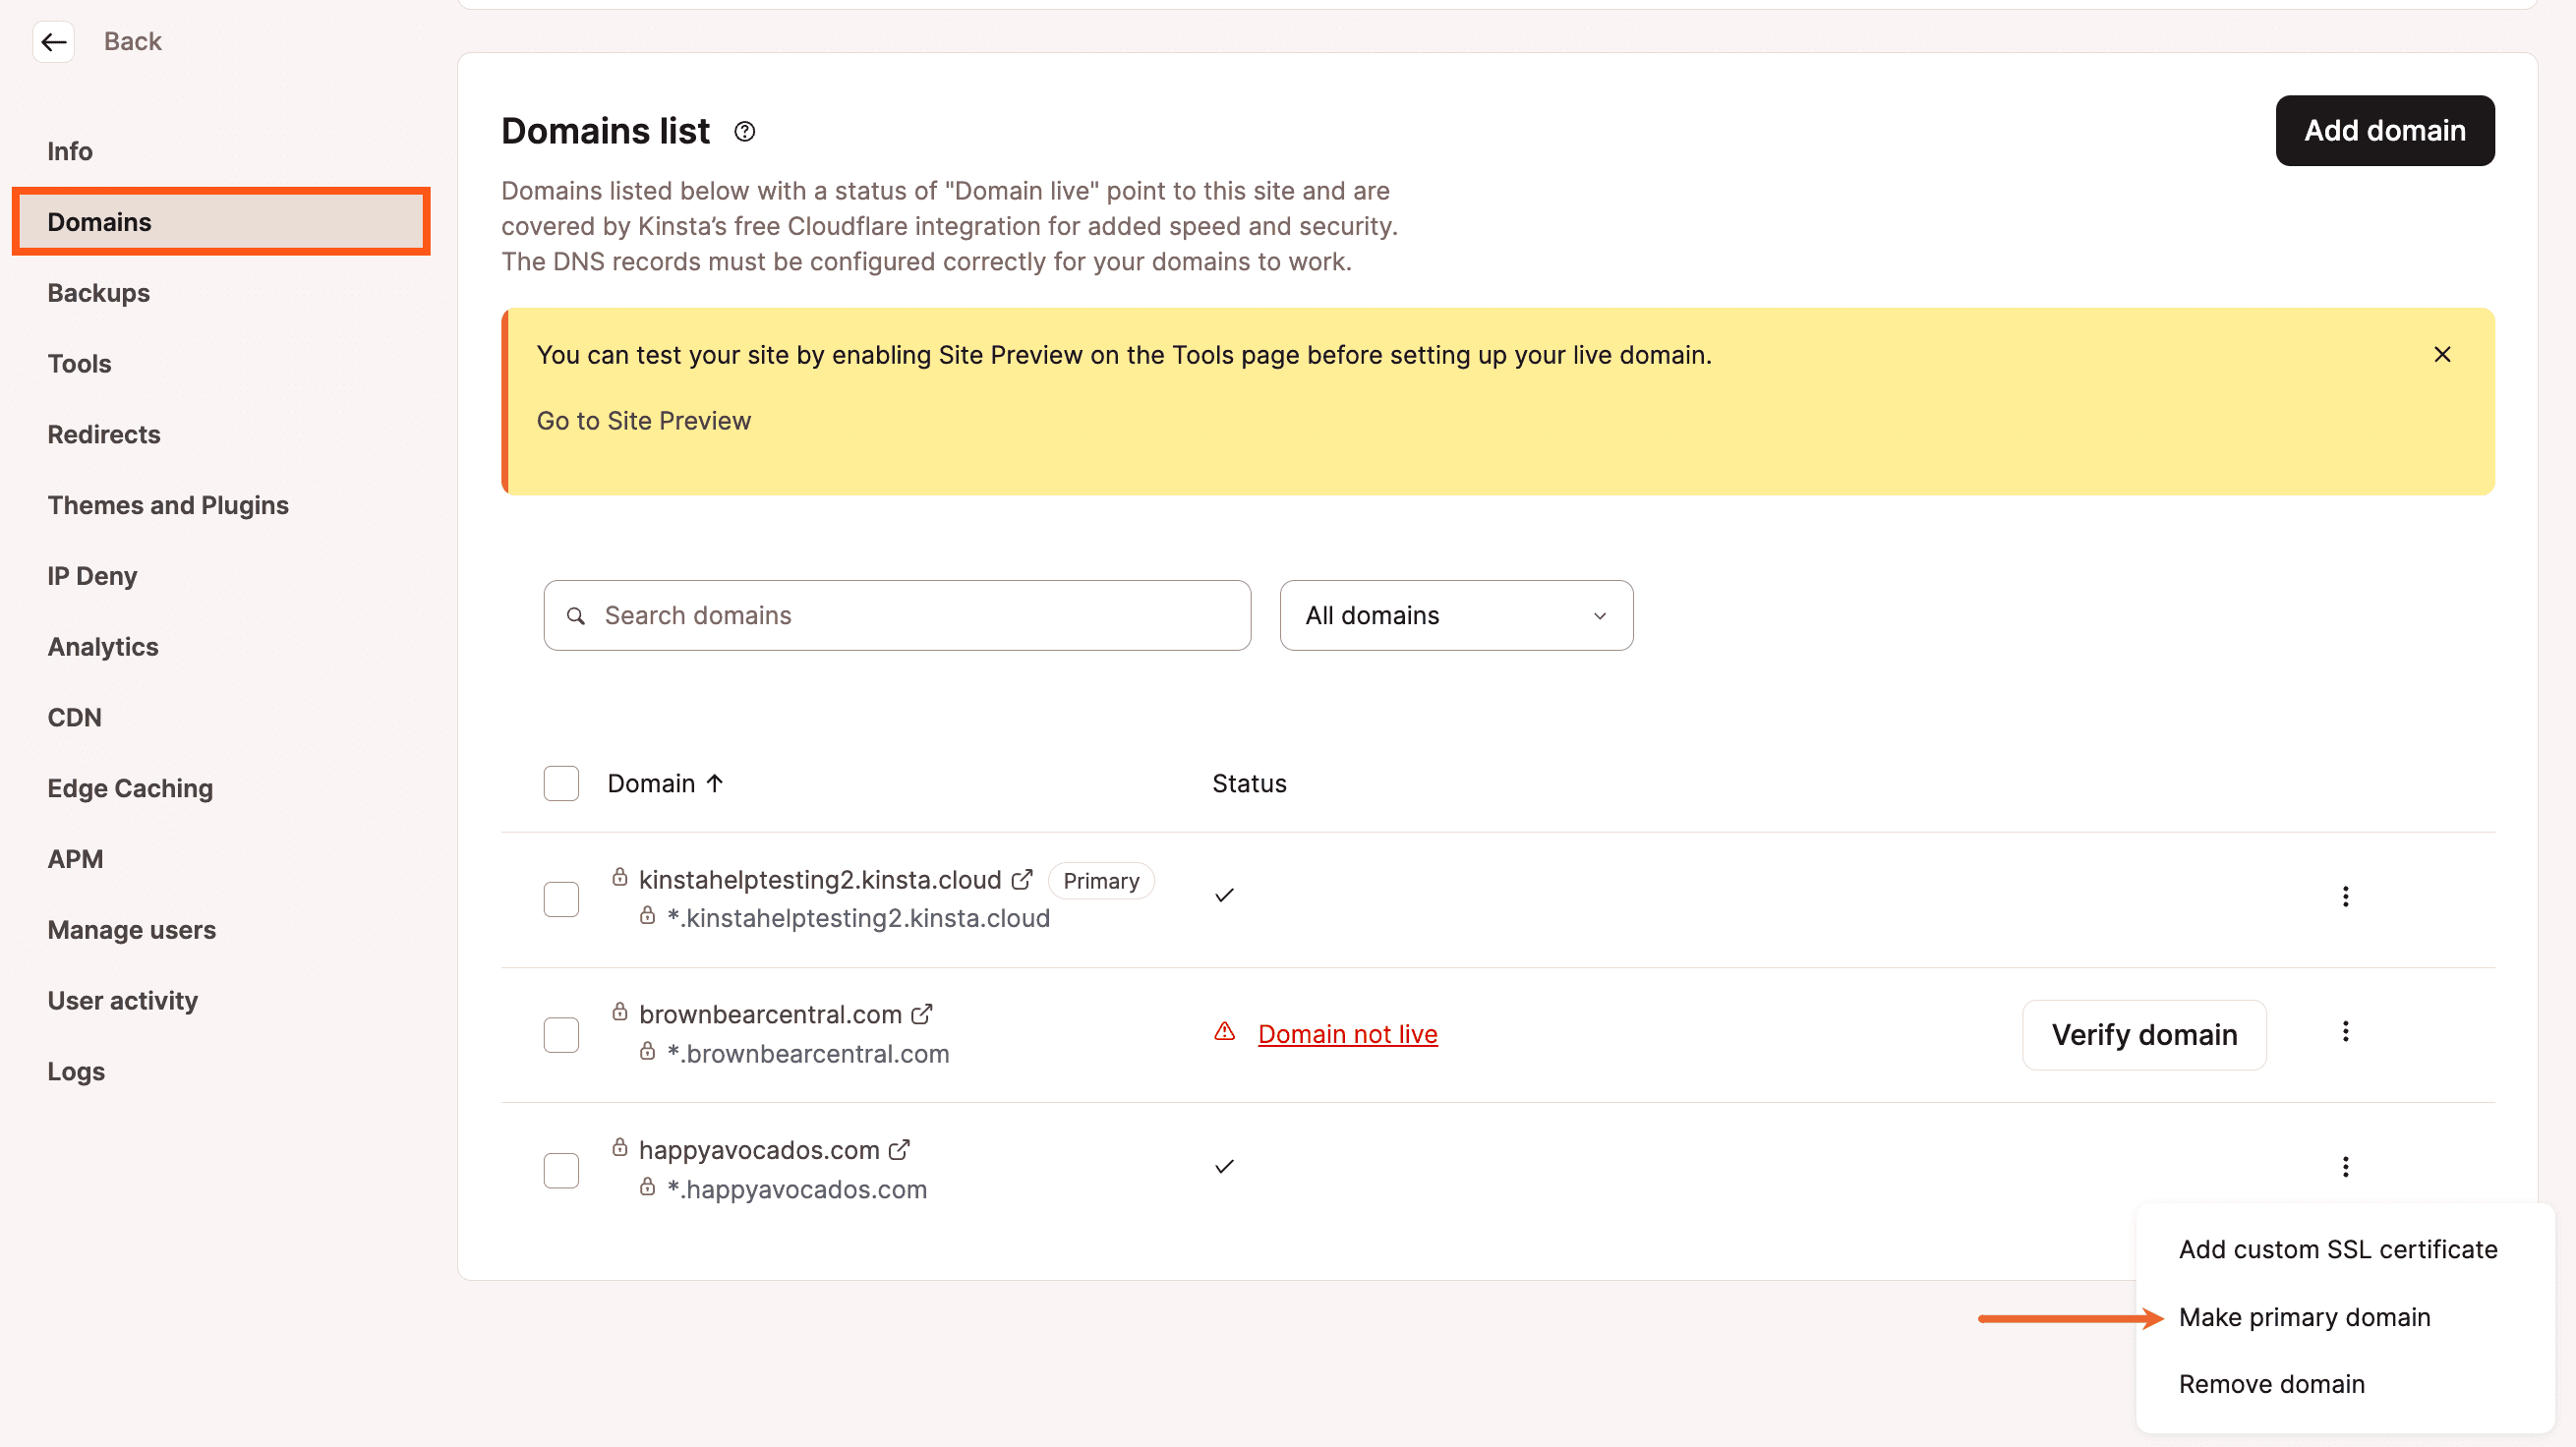2576x1447 pixels.
Task: Click the lock icon on brownbearcentral.com
Action: tap(619, 1012)
